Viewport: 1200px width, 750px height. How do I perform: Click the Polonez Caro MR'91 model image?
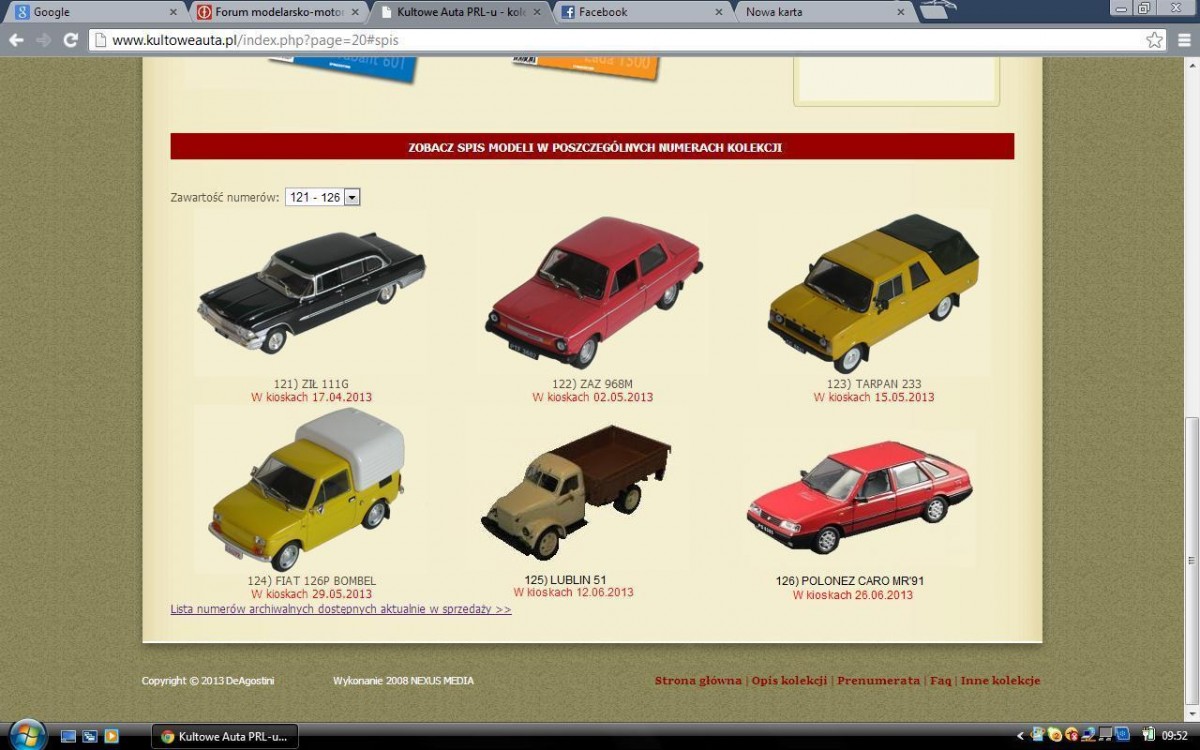coord(858,497)
